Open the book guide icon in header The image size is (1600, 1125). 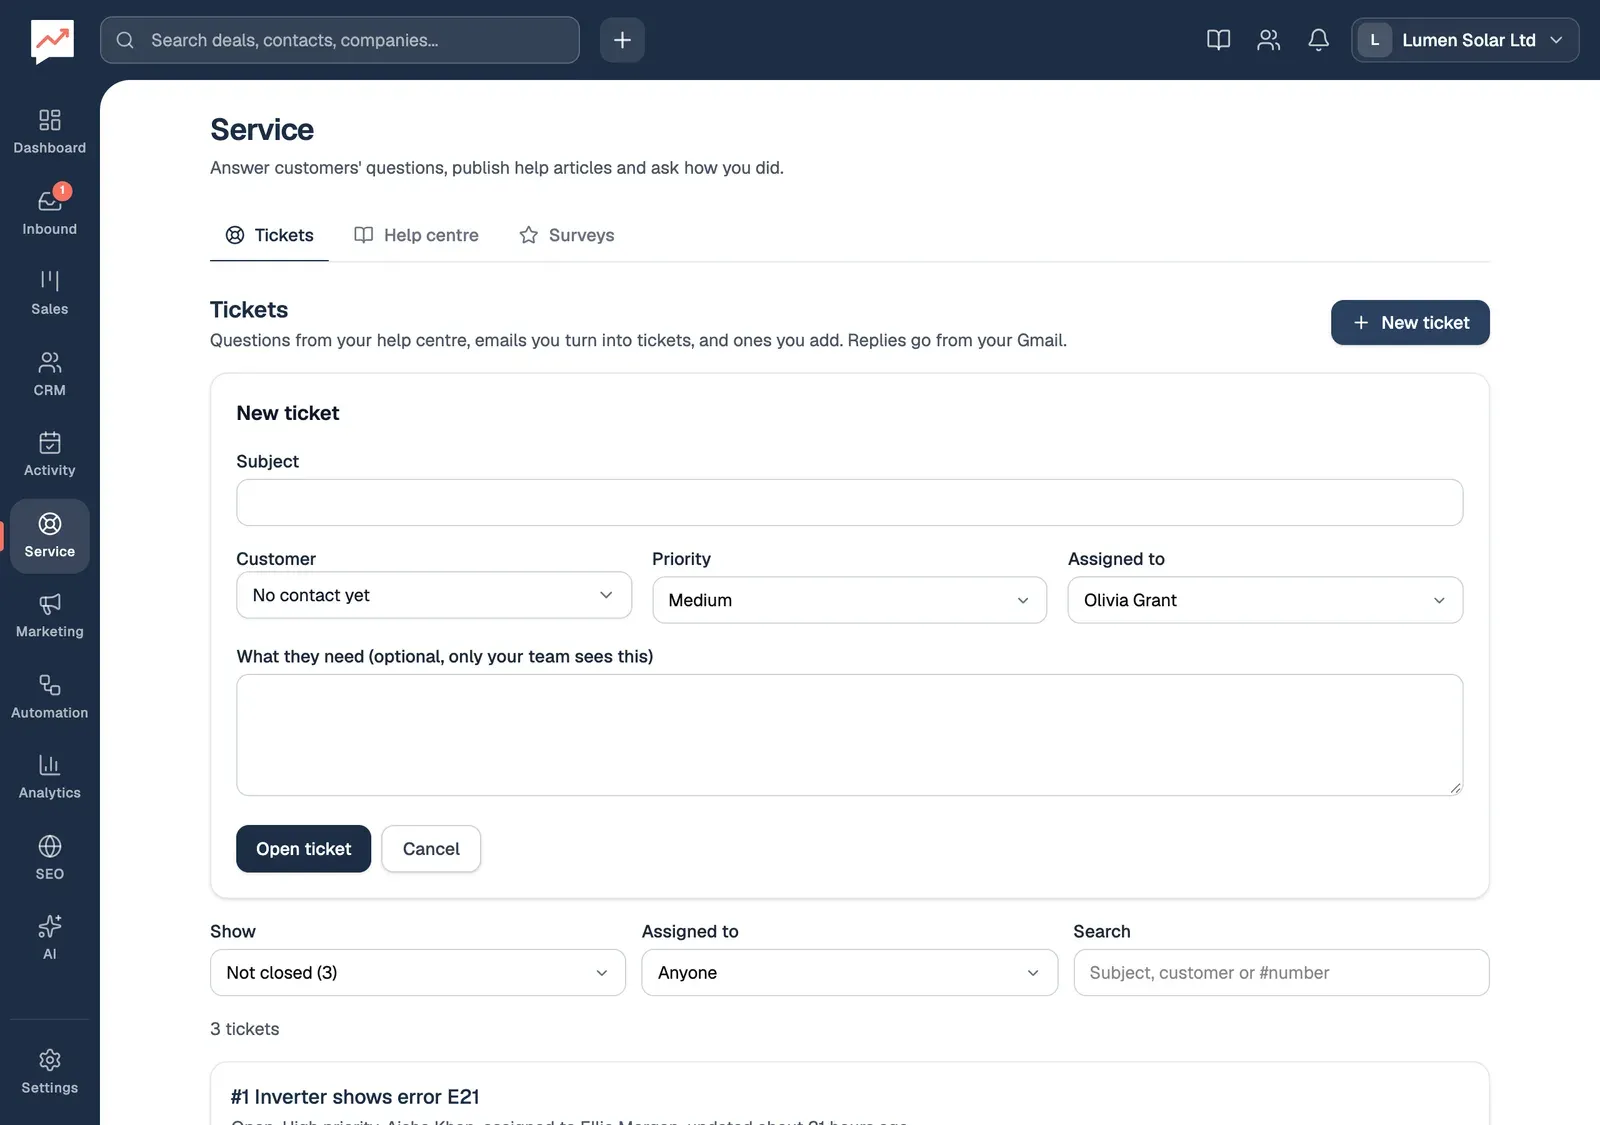tap(1218, 40)
